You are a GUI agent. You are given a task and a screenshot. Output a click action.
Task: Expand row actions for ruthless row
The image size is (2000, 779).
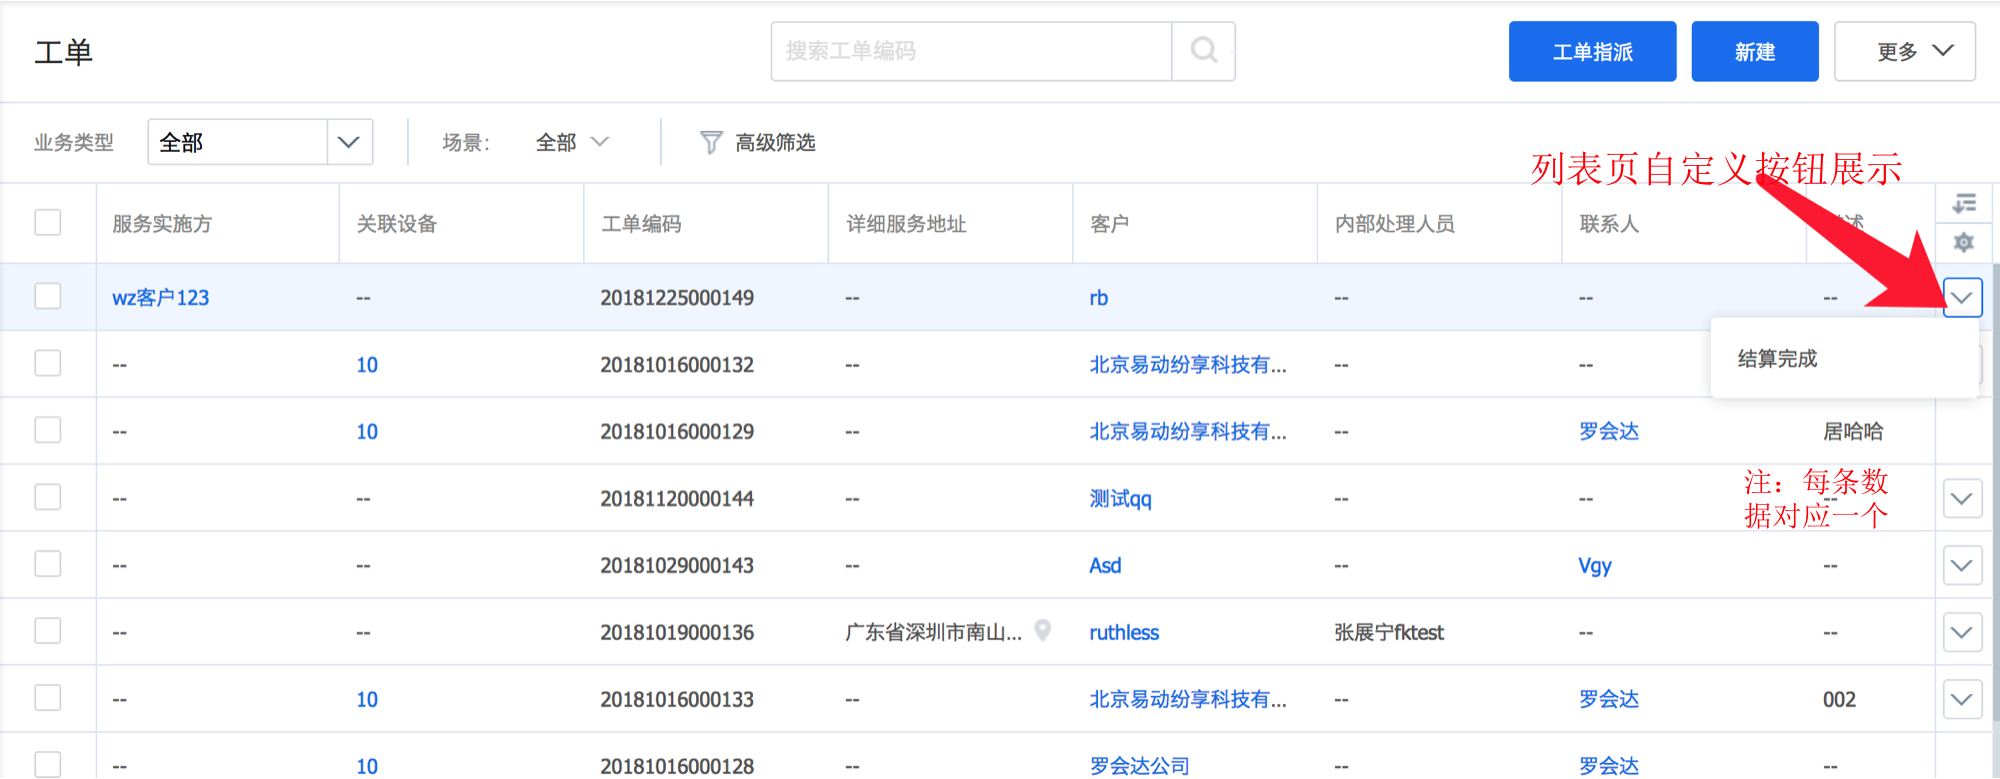1962,632
